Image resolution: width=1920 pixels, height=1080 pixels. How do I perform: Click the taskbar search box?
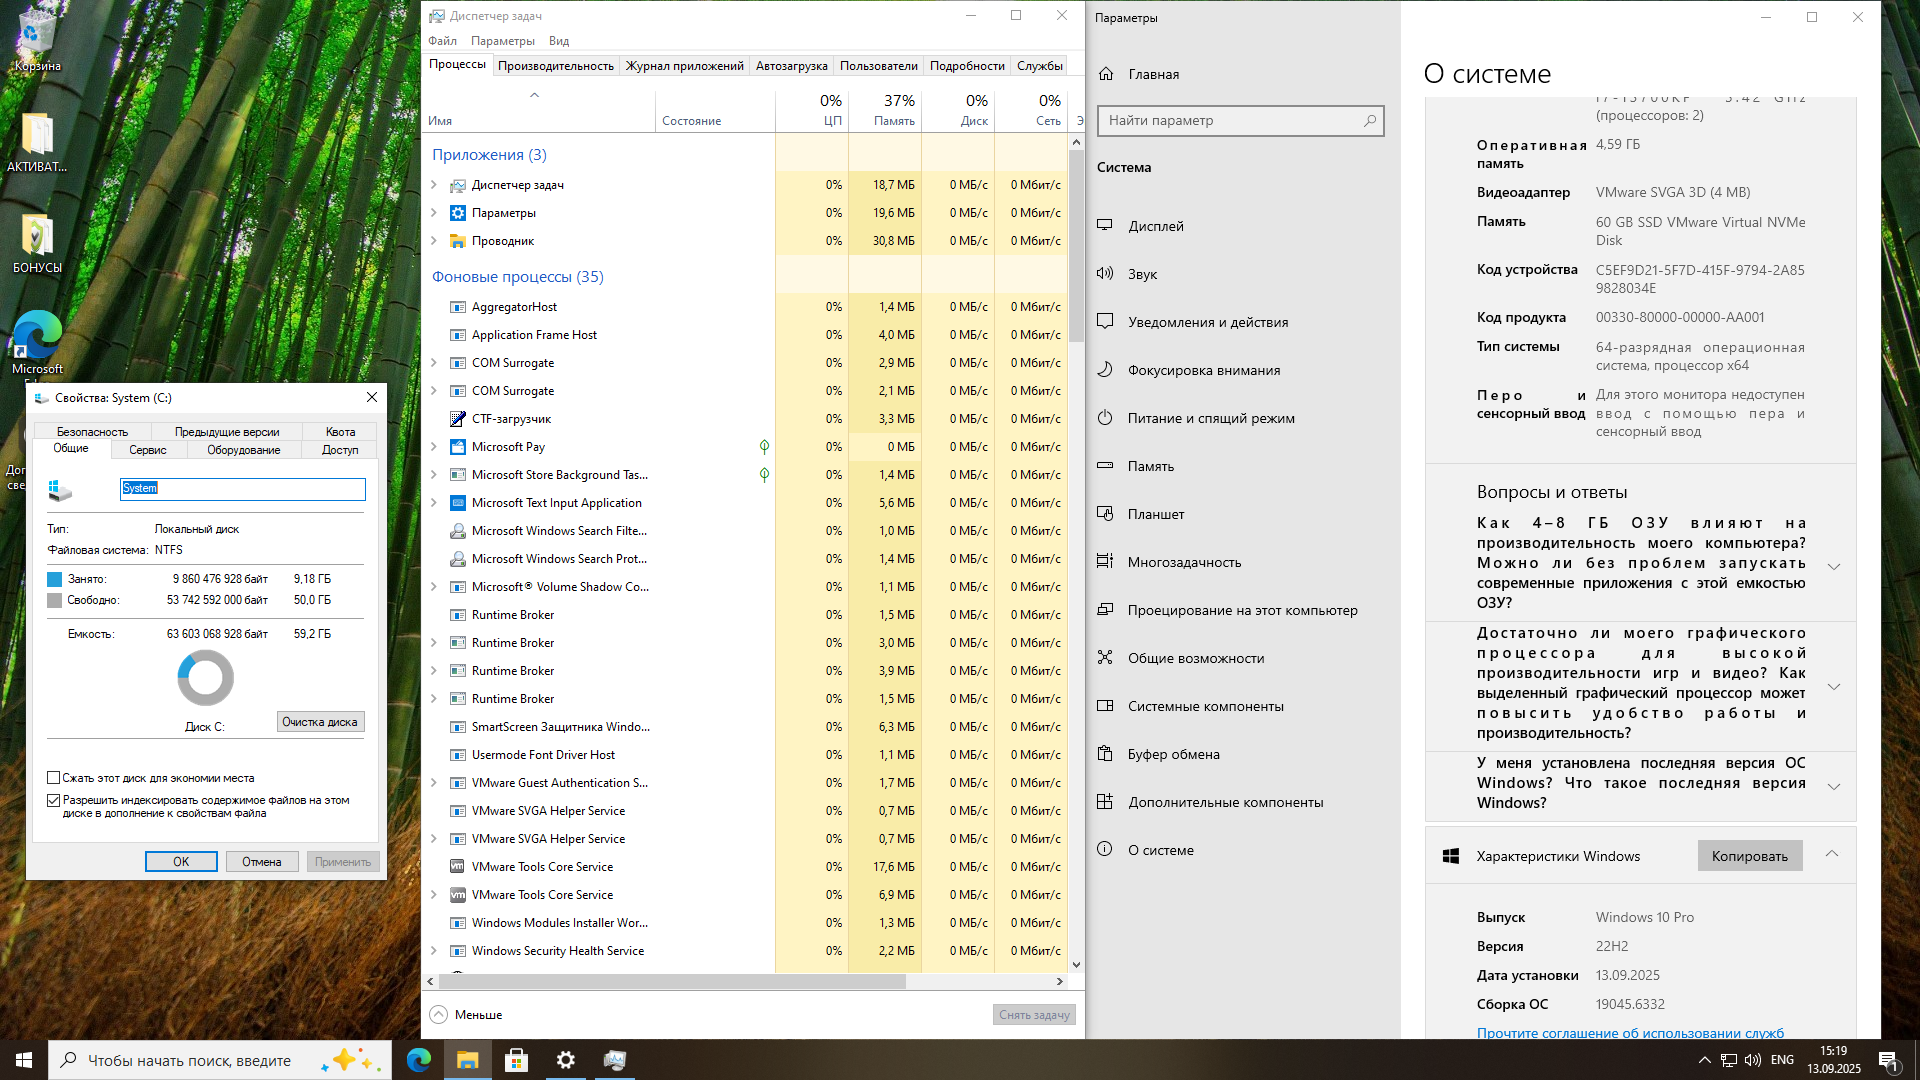click(220, 1060)
